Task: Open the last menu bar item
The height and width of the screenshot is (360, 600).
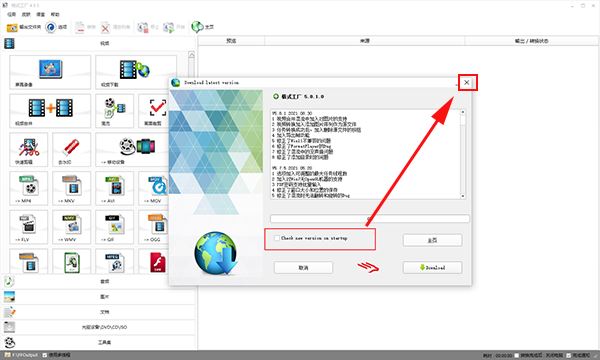Action: pos(55,14)
